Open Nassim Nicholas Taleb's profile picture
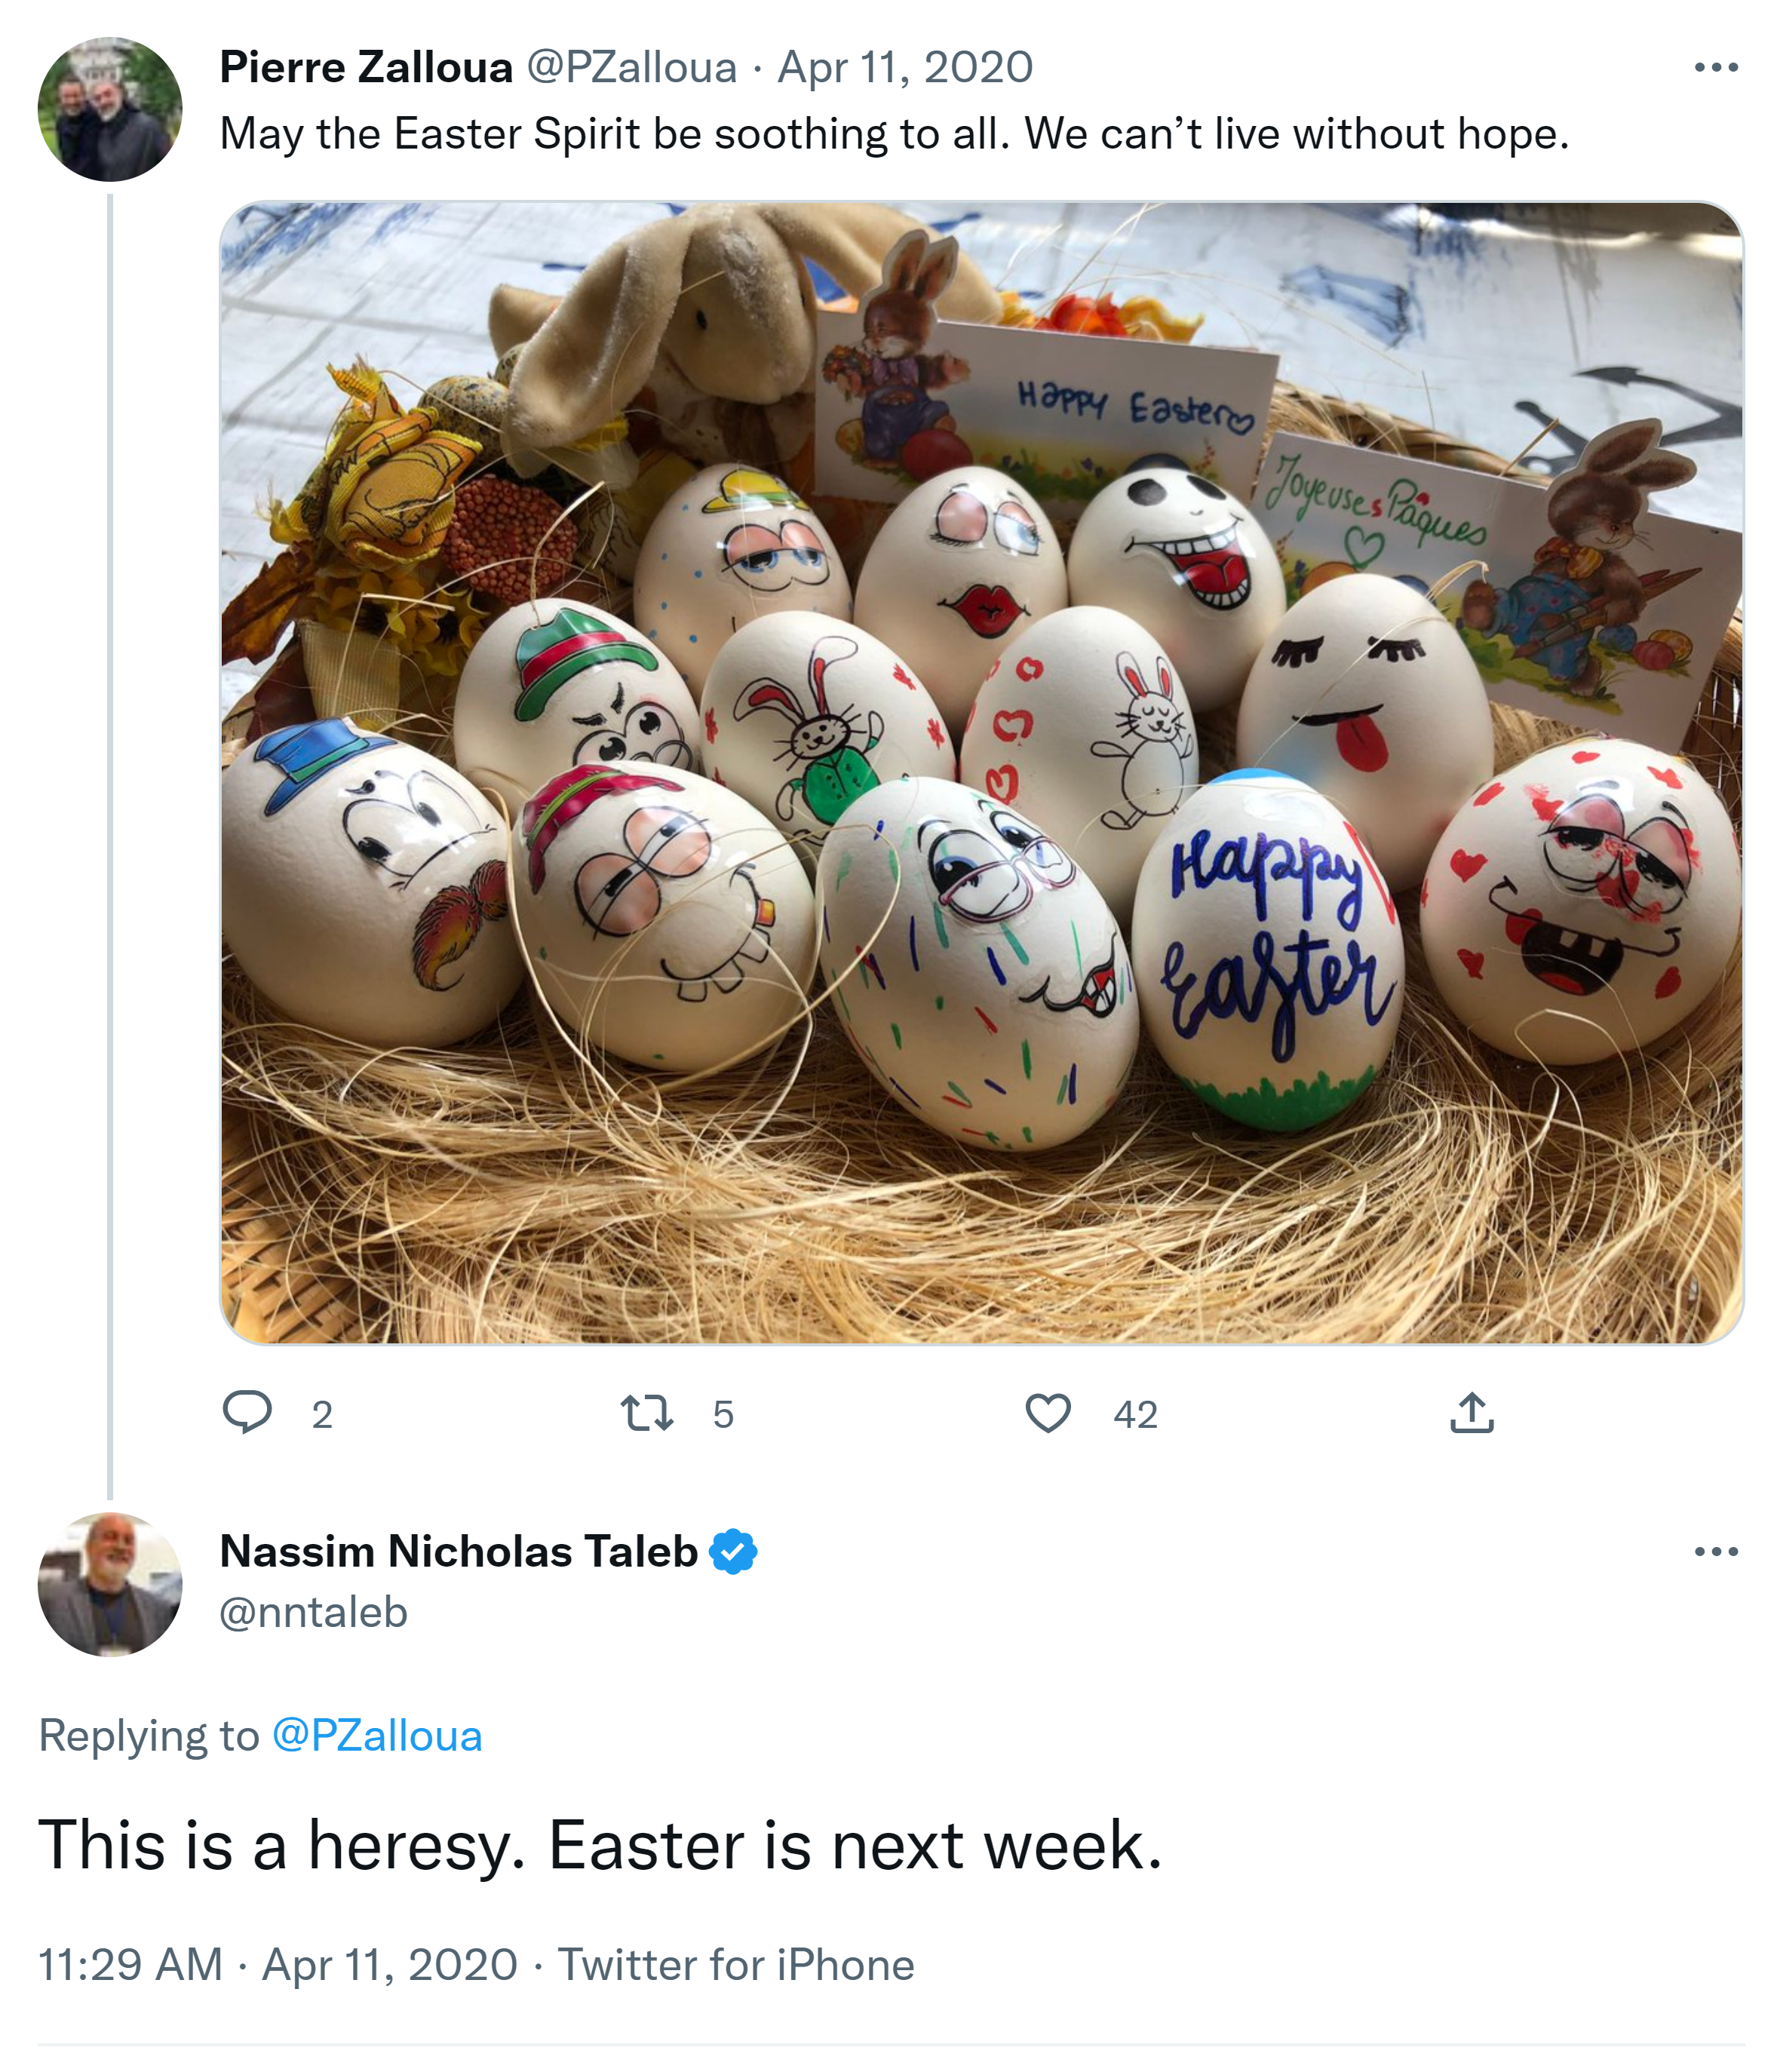Viewport: 1774px width, 2072px height. pyautogui.click(x=110, y=1584)
